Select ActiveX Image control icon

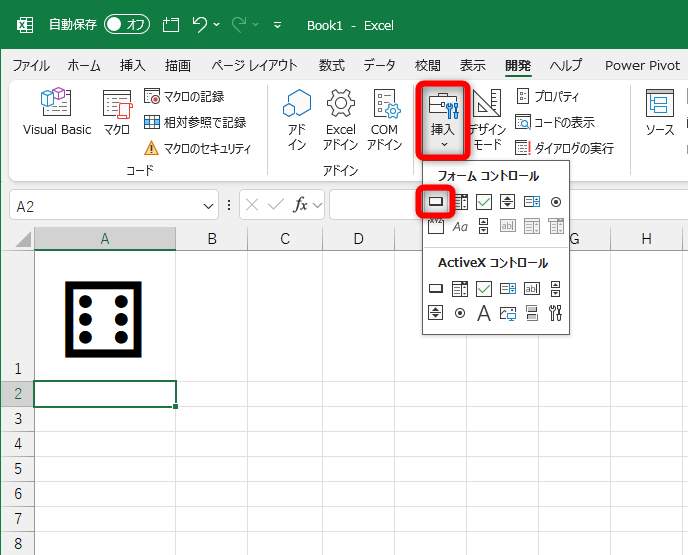pyautogui.click(x=508, y=313)
